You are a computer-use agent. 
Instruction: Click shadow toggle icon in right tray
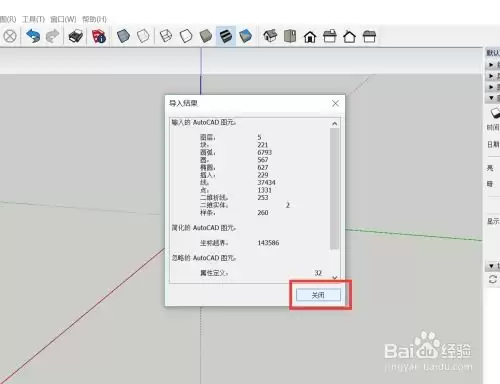pos(495,113)
